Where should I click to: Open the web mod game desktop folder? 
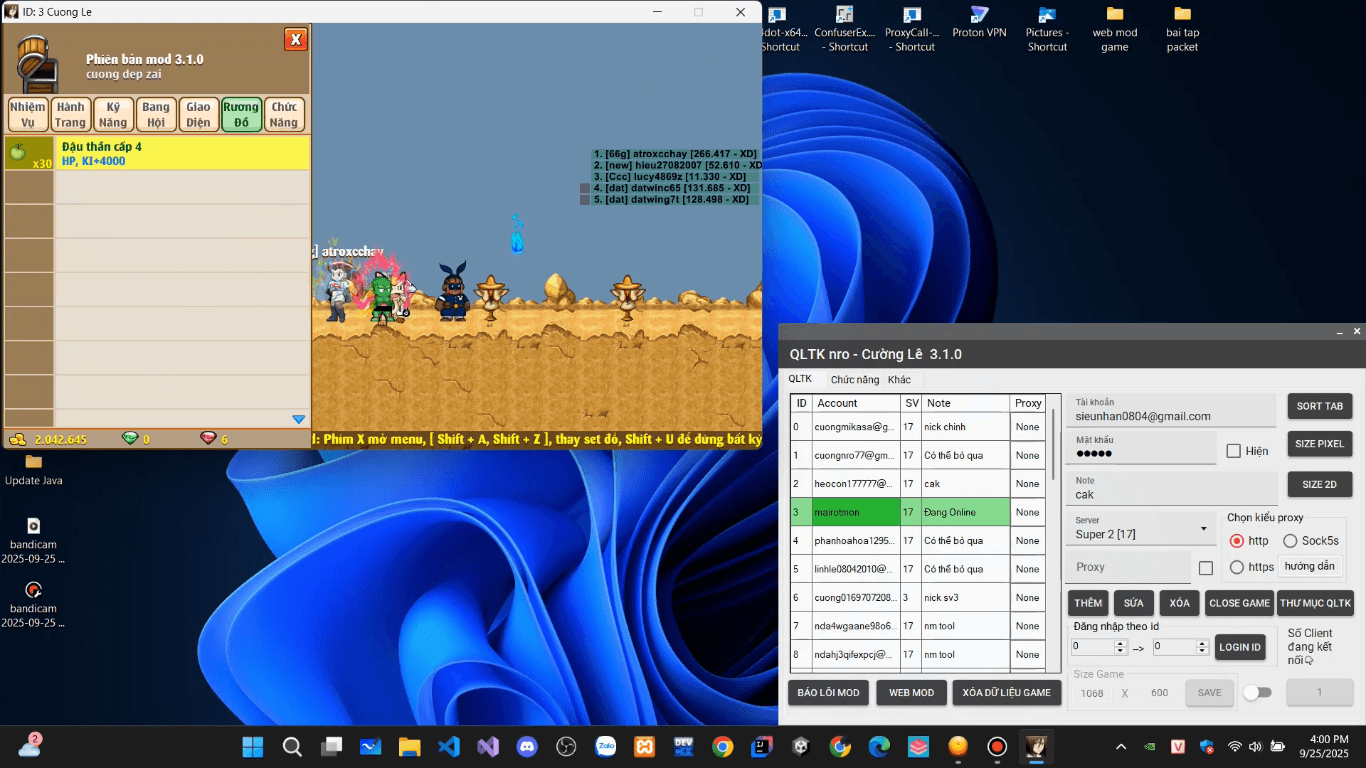point(1115,28)
